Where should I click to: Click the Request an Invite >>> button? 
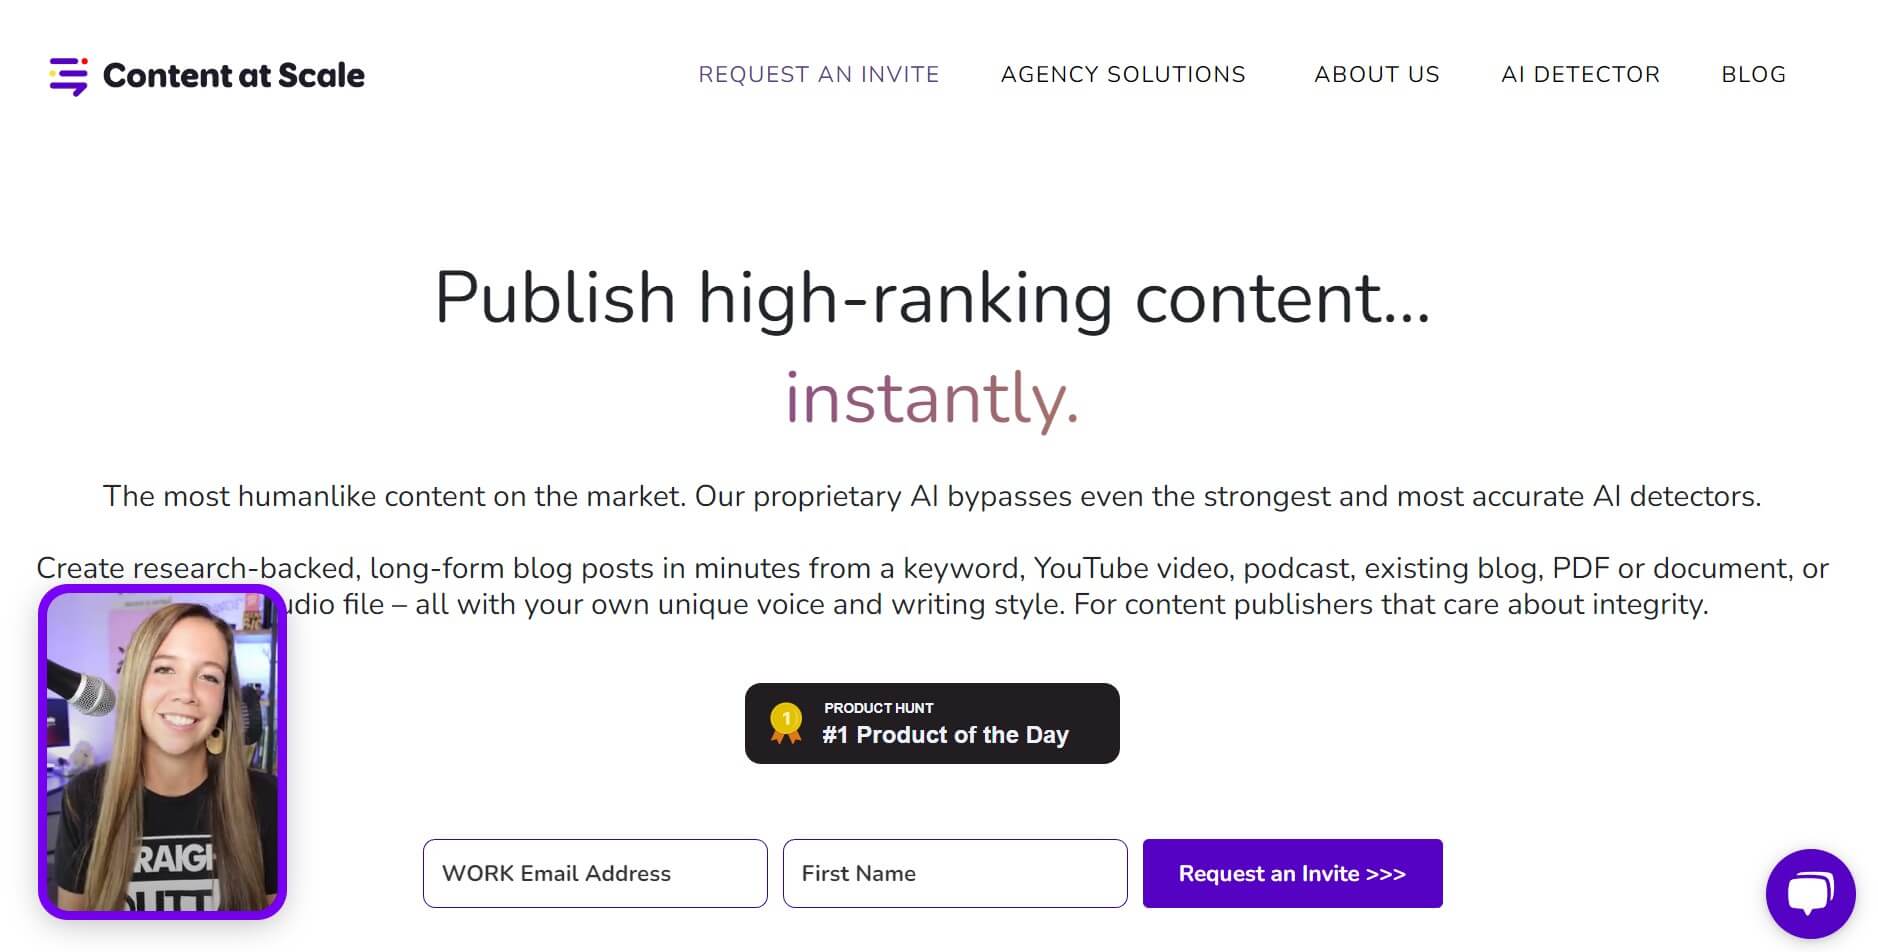(1292, 873)
